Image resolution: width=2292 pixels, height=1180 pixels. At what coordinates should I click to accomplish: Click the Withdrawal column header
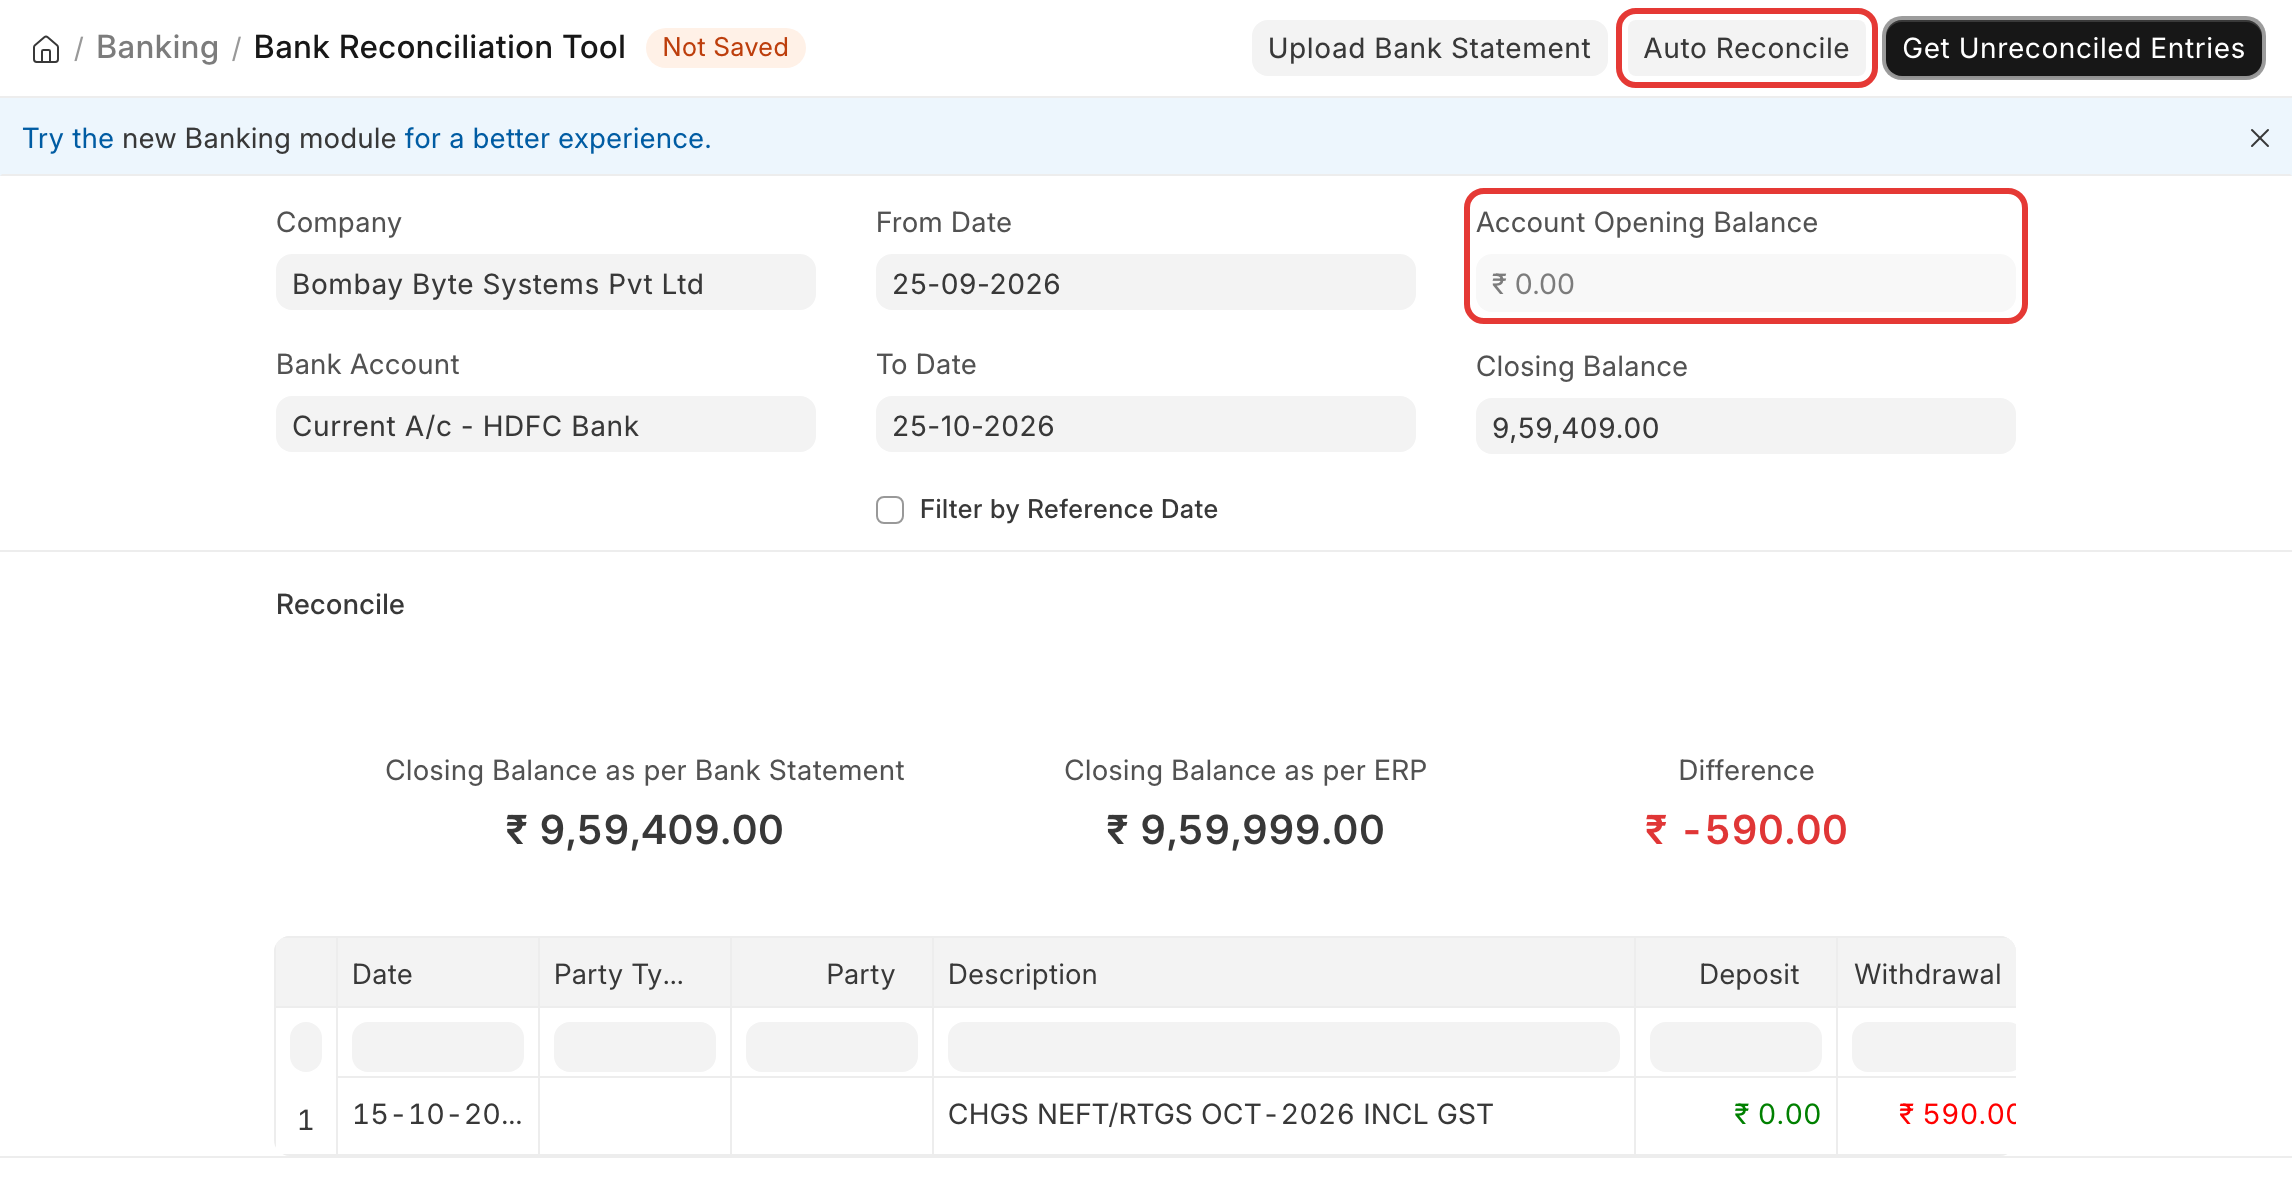pos(1927,973)
